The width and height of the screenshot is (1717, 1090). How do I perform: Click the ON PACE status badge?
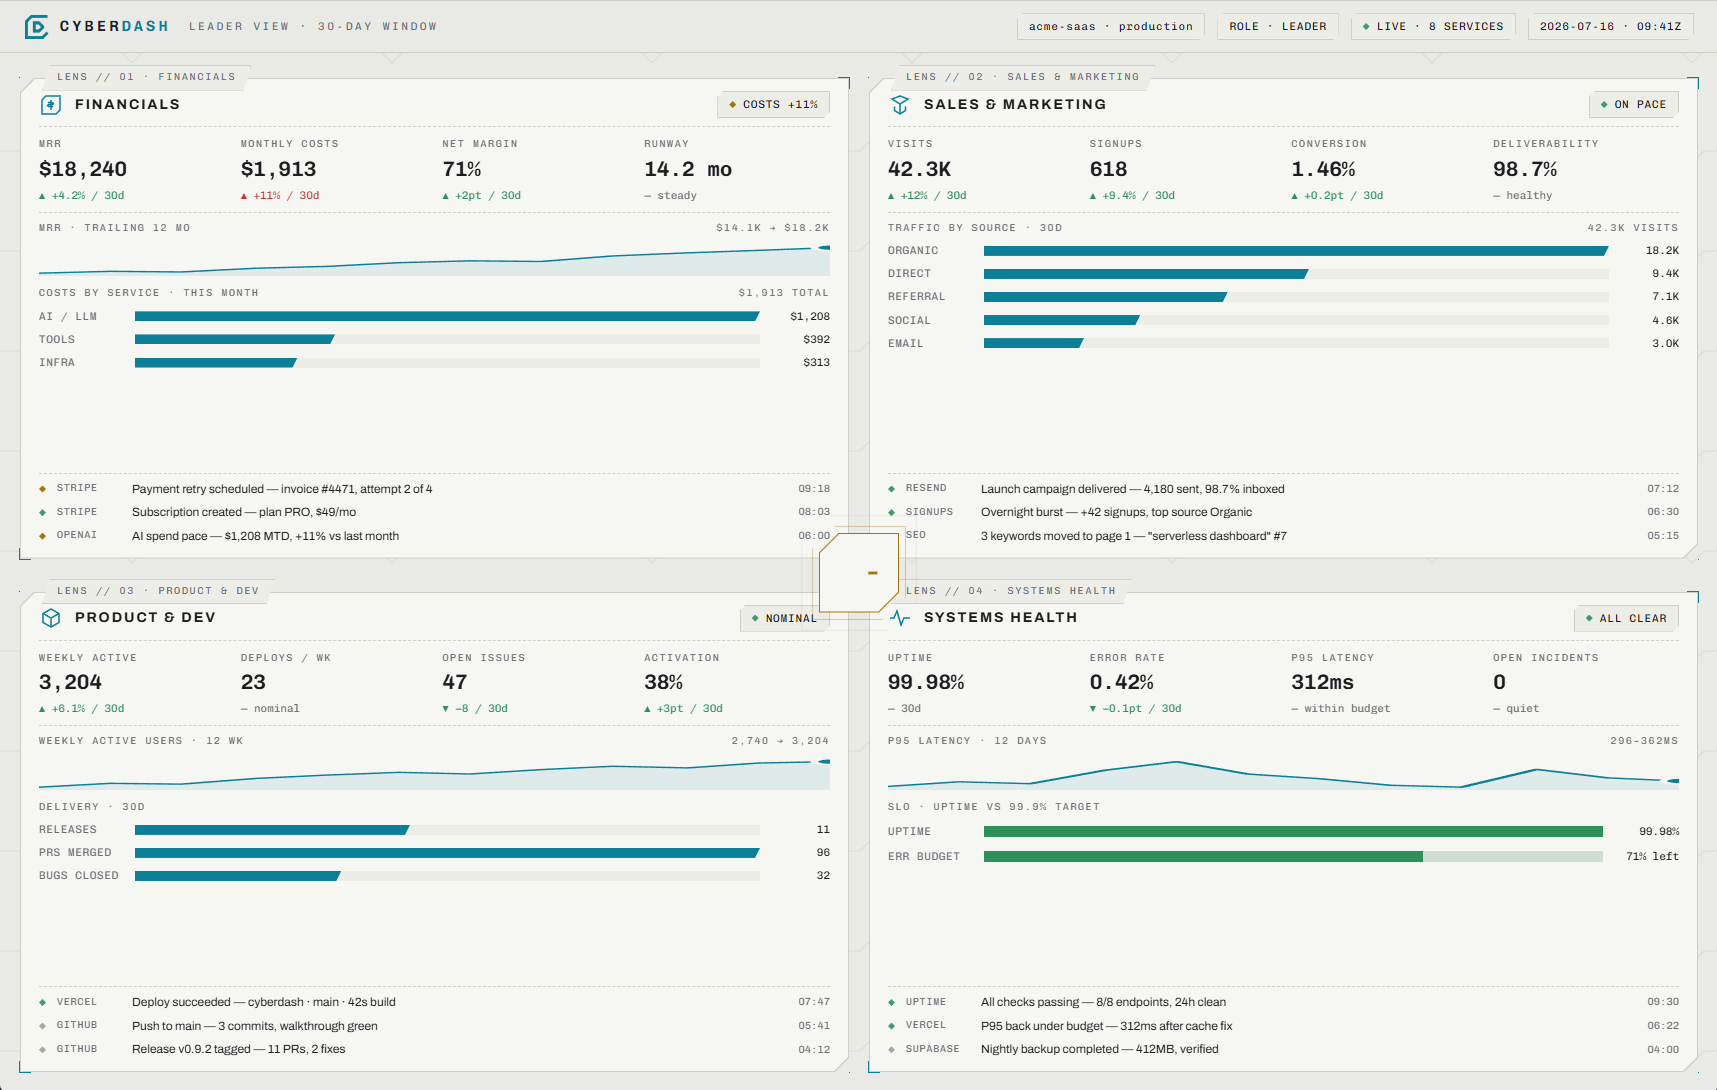click(x=1633, y=105)
